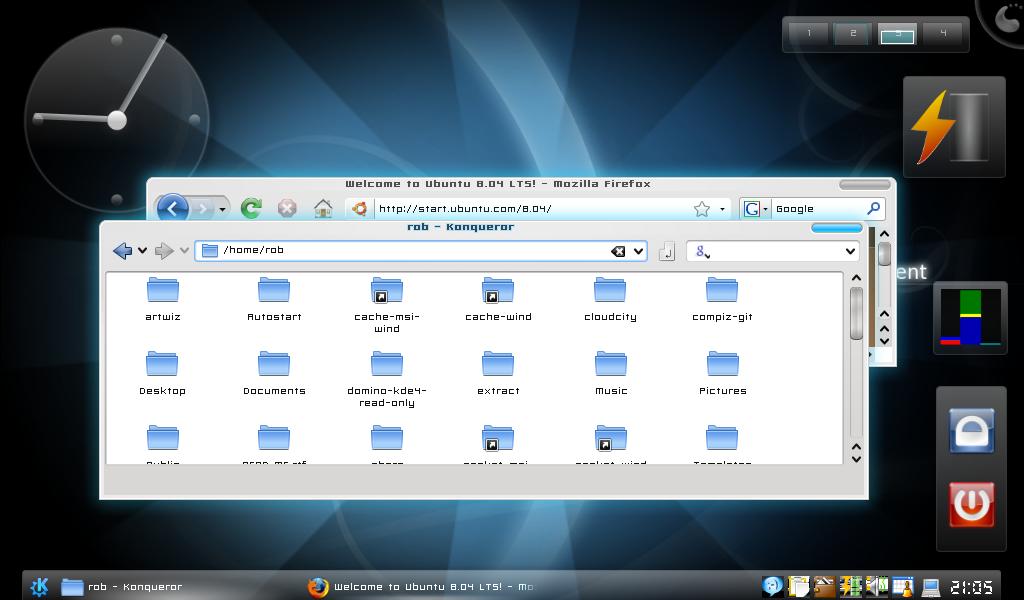
Task: Select the cache-msi-wind linked folder
Action: click(387, 305)
